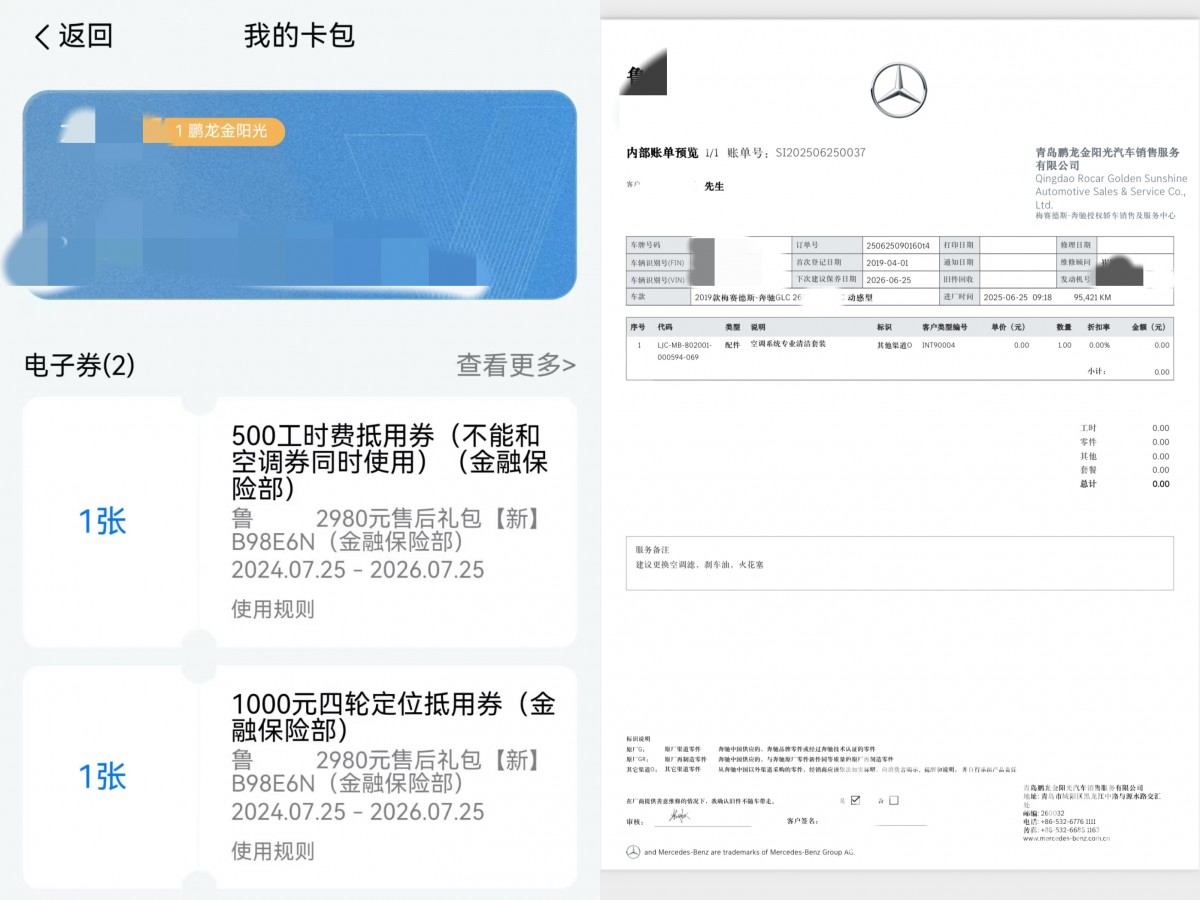Select the 电子券(2) section heading
Viewport: 1200px width, 900px height.
click(79, 366)
